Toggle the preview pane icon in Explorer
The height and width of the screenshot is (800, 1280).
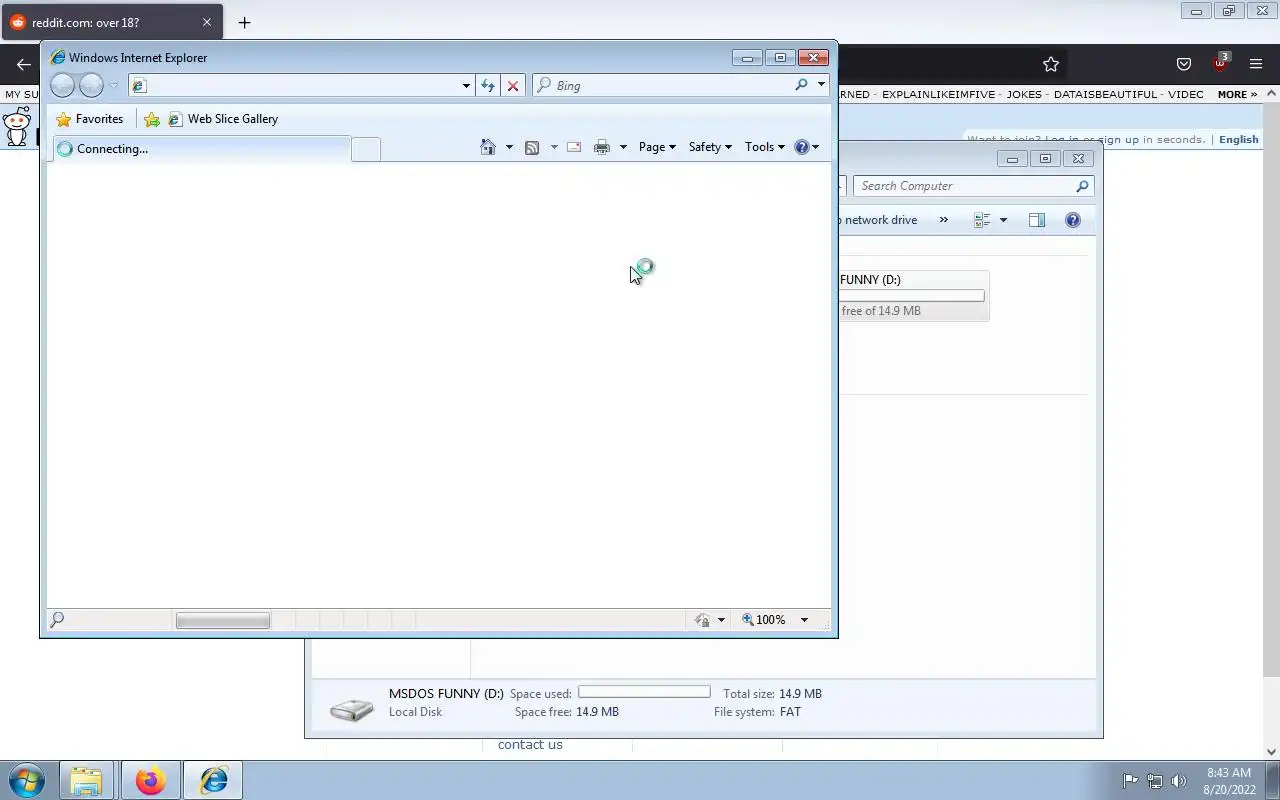(x=1037, y=220)
